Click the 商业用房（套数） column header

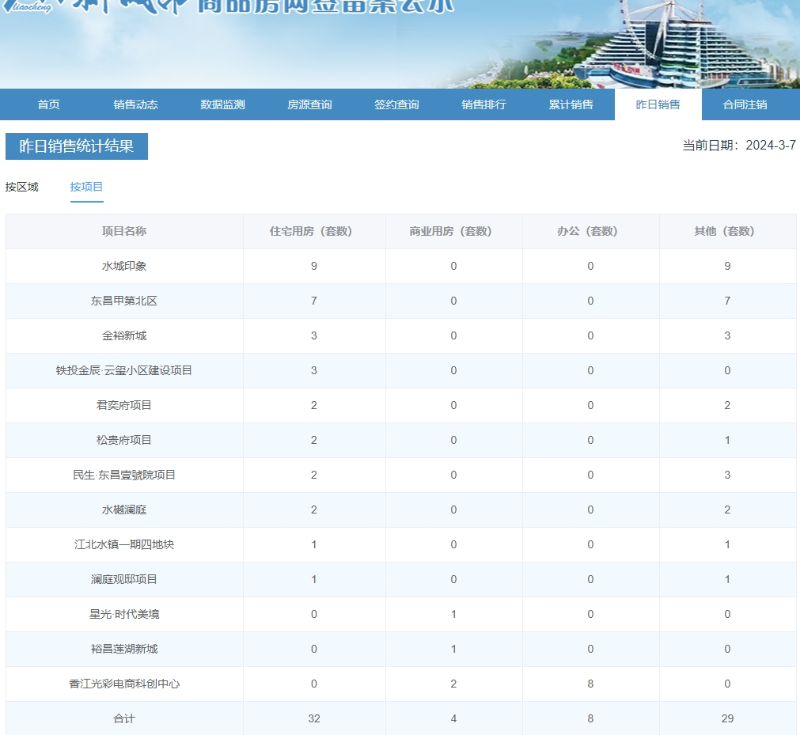click(453, 231)
